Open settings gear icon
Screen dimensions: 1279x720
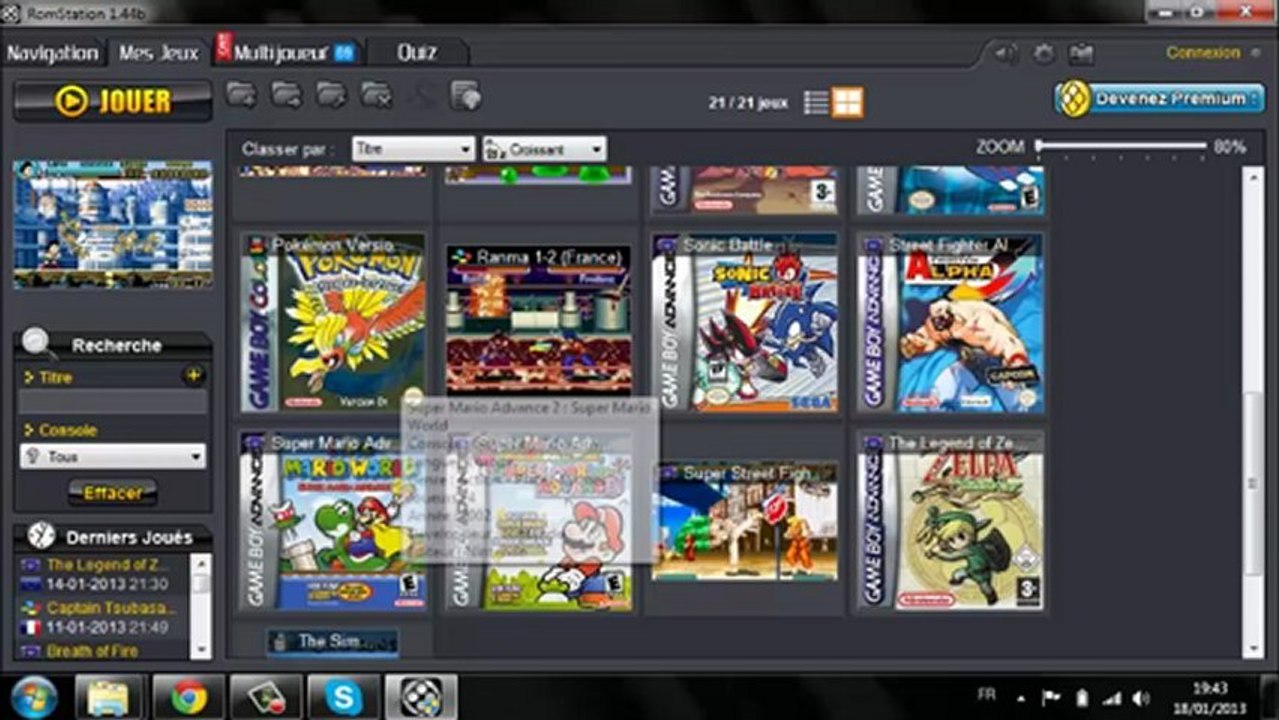(x=1043, y=53)
